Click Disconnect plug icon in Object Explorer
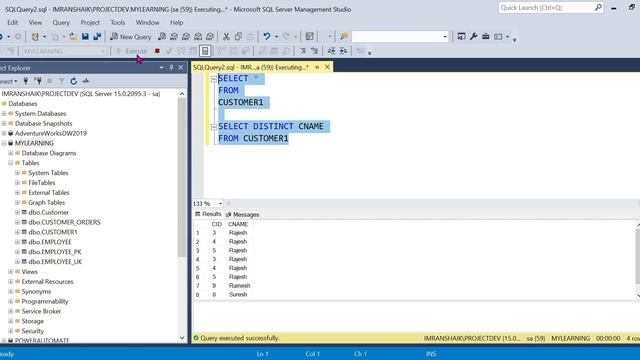 (38, 81)
